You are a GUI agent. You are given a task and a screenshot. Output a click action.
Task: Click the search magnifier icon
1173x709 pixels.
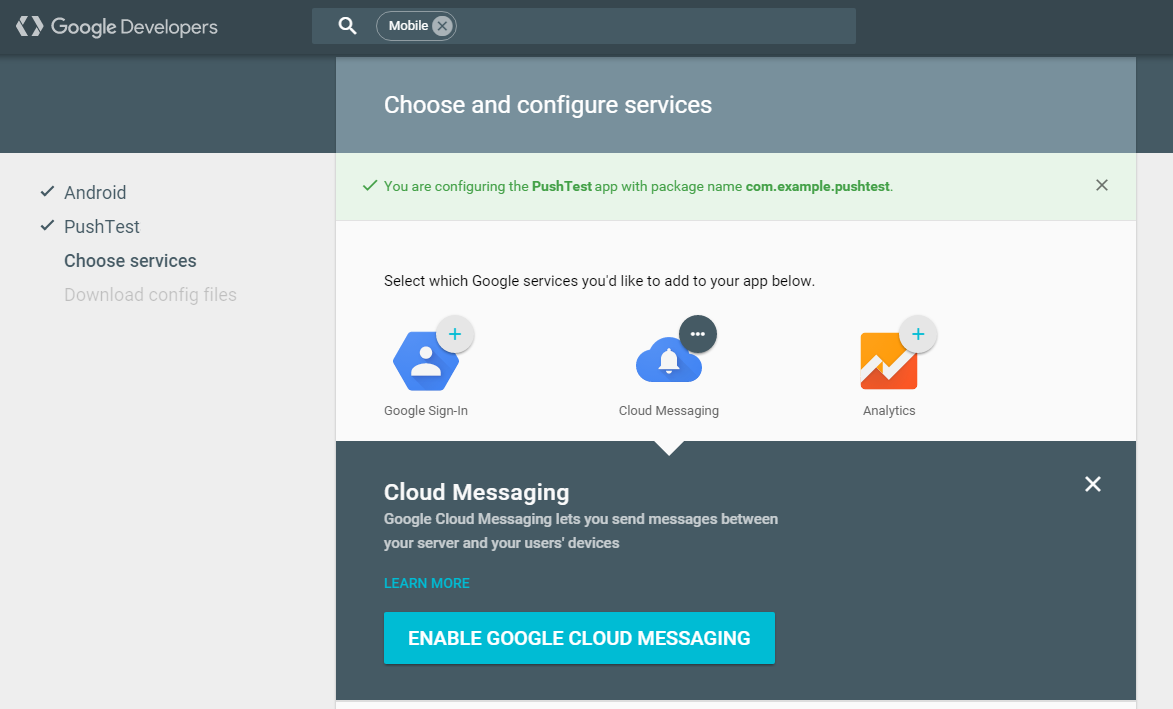(347, 25)
